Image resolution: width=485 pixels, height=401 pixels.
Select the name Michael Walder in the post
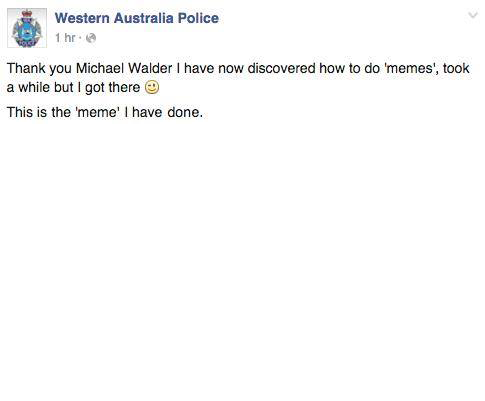[x=124, y=68]
